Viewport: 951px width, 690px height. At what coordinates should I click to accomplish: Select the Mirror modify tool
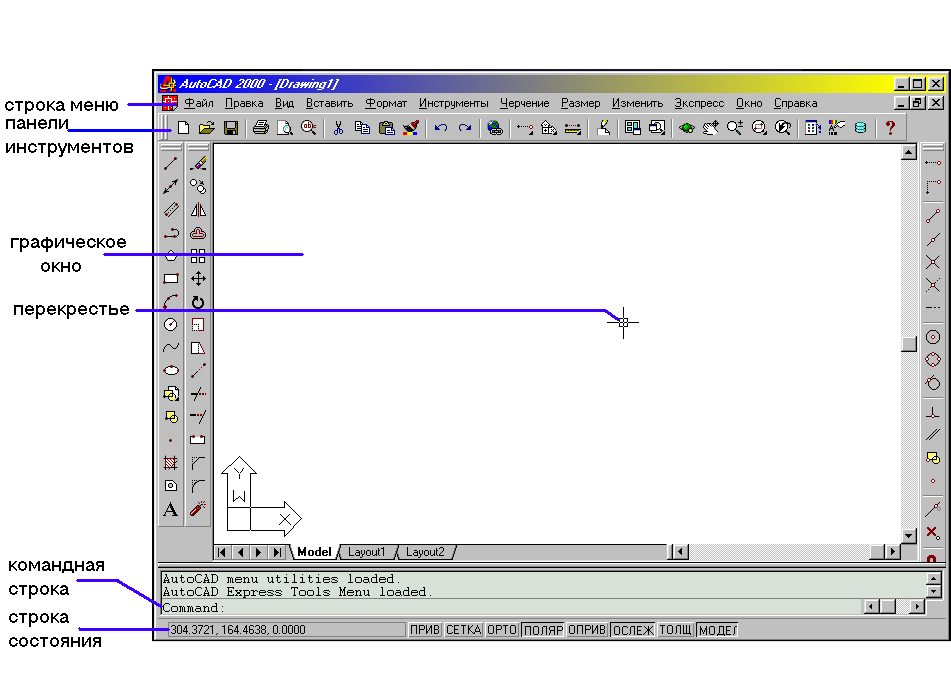pos(198,210)
